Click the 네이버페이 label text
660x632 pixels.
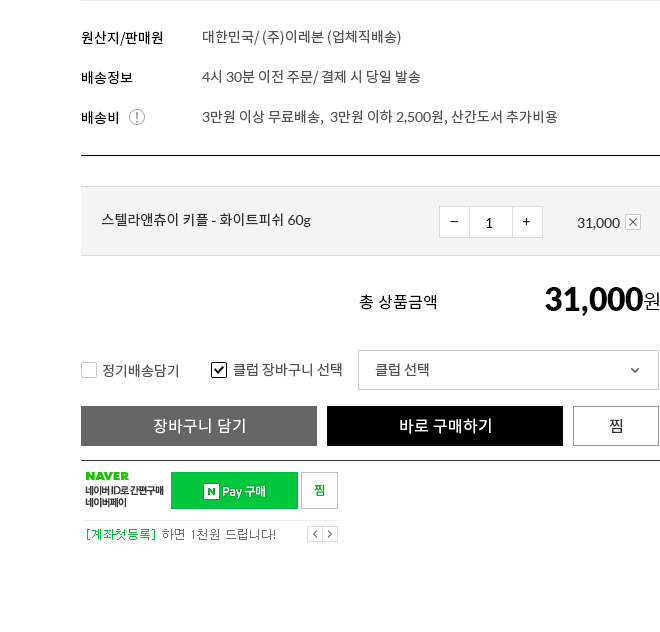click(x=106, y=502)
